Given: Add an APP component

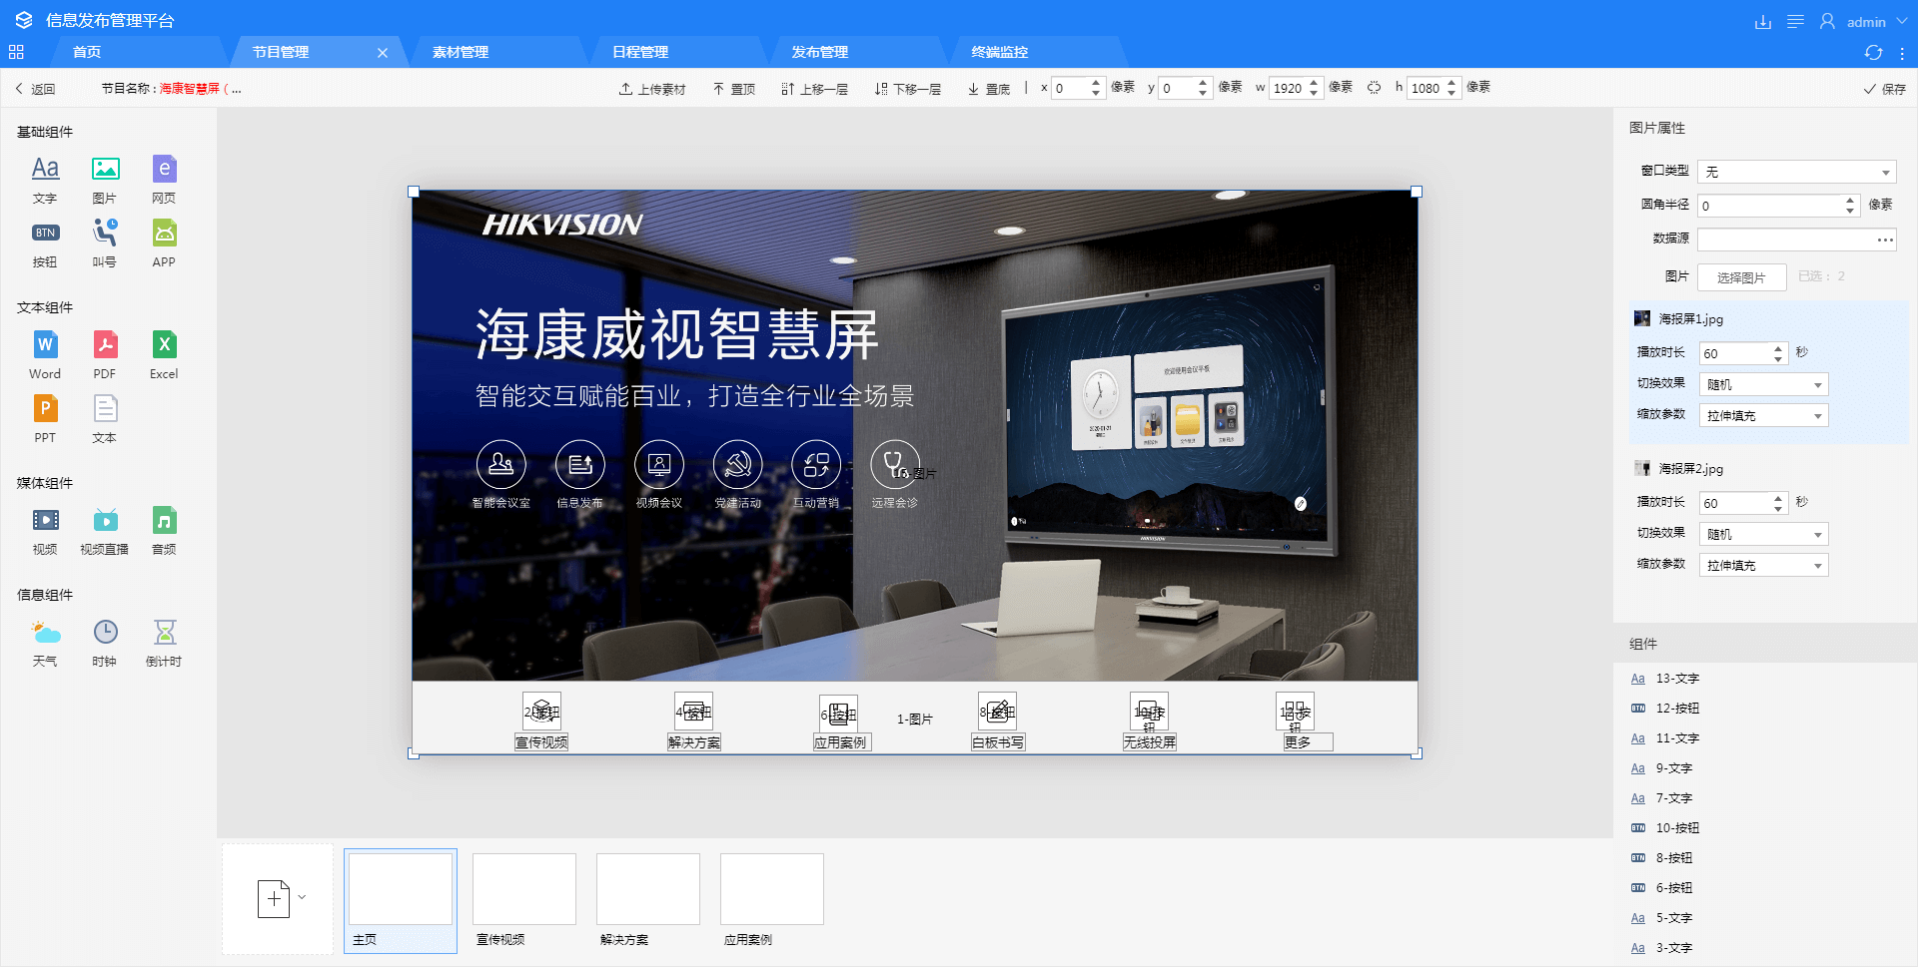Looking at the screenshot, I should [164, 244].
